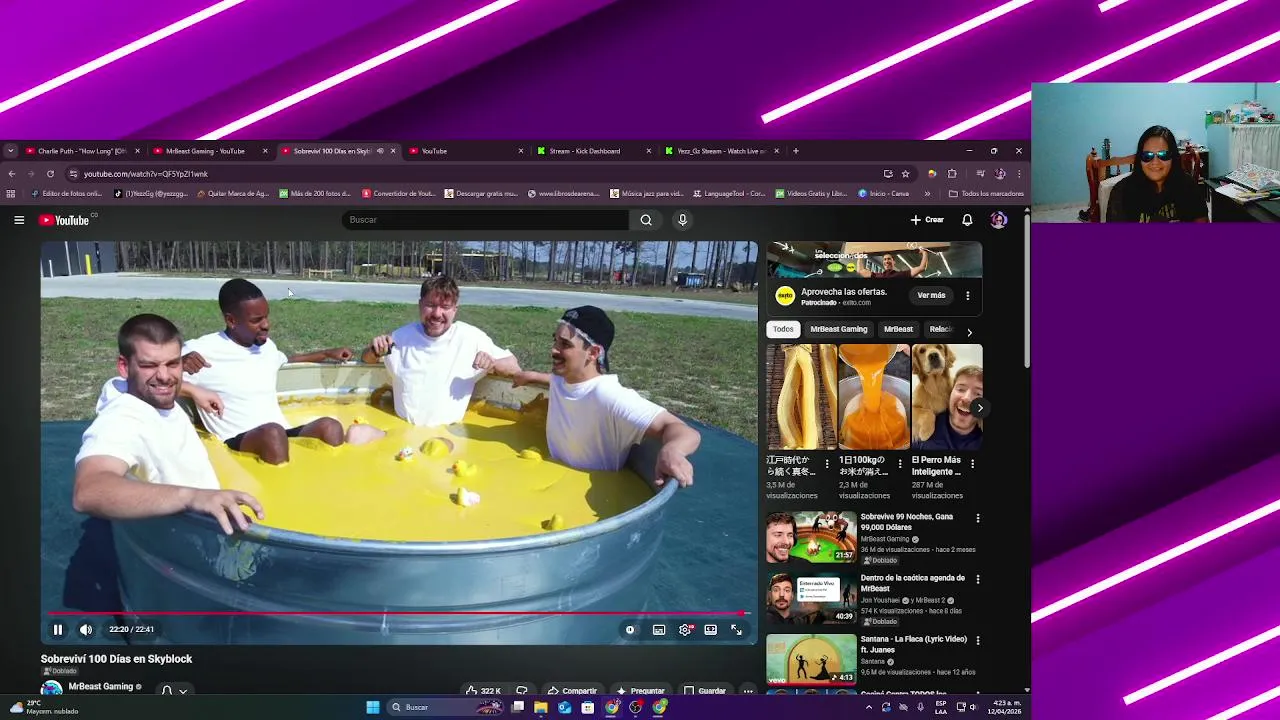The height and width of the screenshot is (720, 1280).
Task: Open the tab search dropdown arrow
Action: click(x=10, y=151)
